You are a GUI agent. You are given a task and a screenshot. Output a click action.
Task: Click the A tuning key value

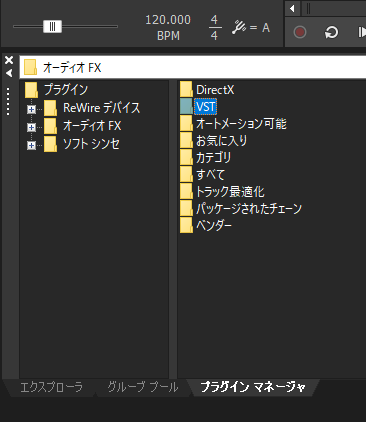click(266, 28)
